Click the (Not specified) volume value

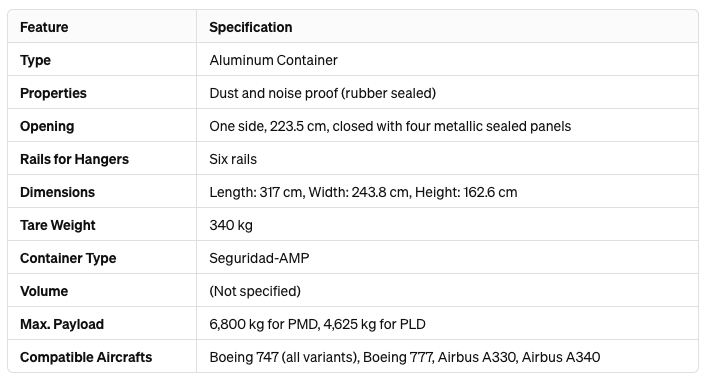[x=255, y=291]
